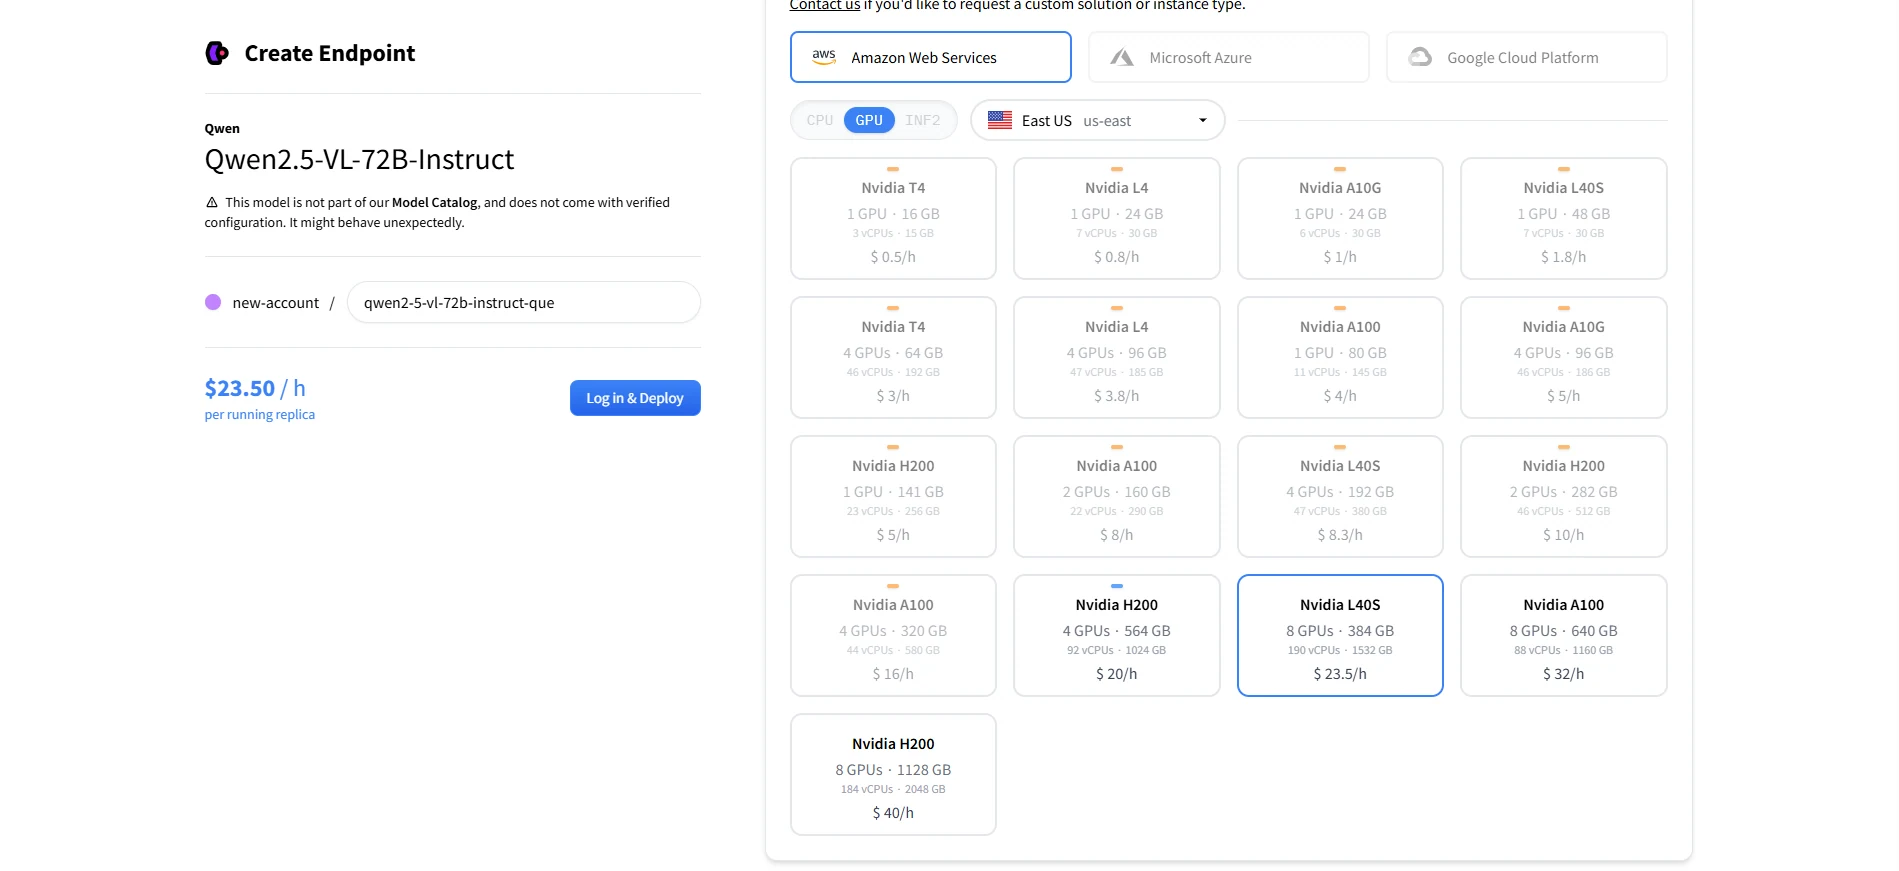Click Log in & Deploy button
Viewport: 1899px width, 871px height.
pyautogui.click(x=635, y=398)
